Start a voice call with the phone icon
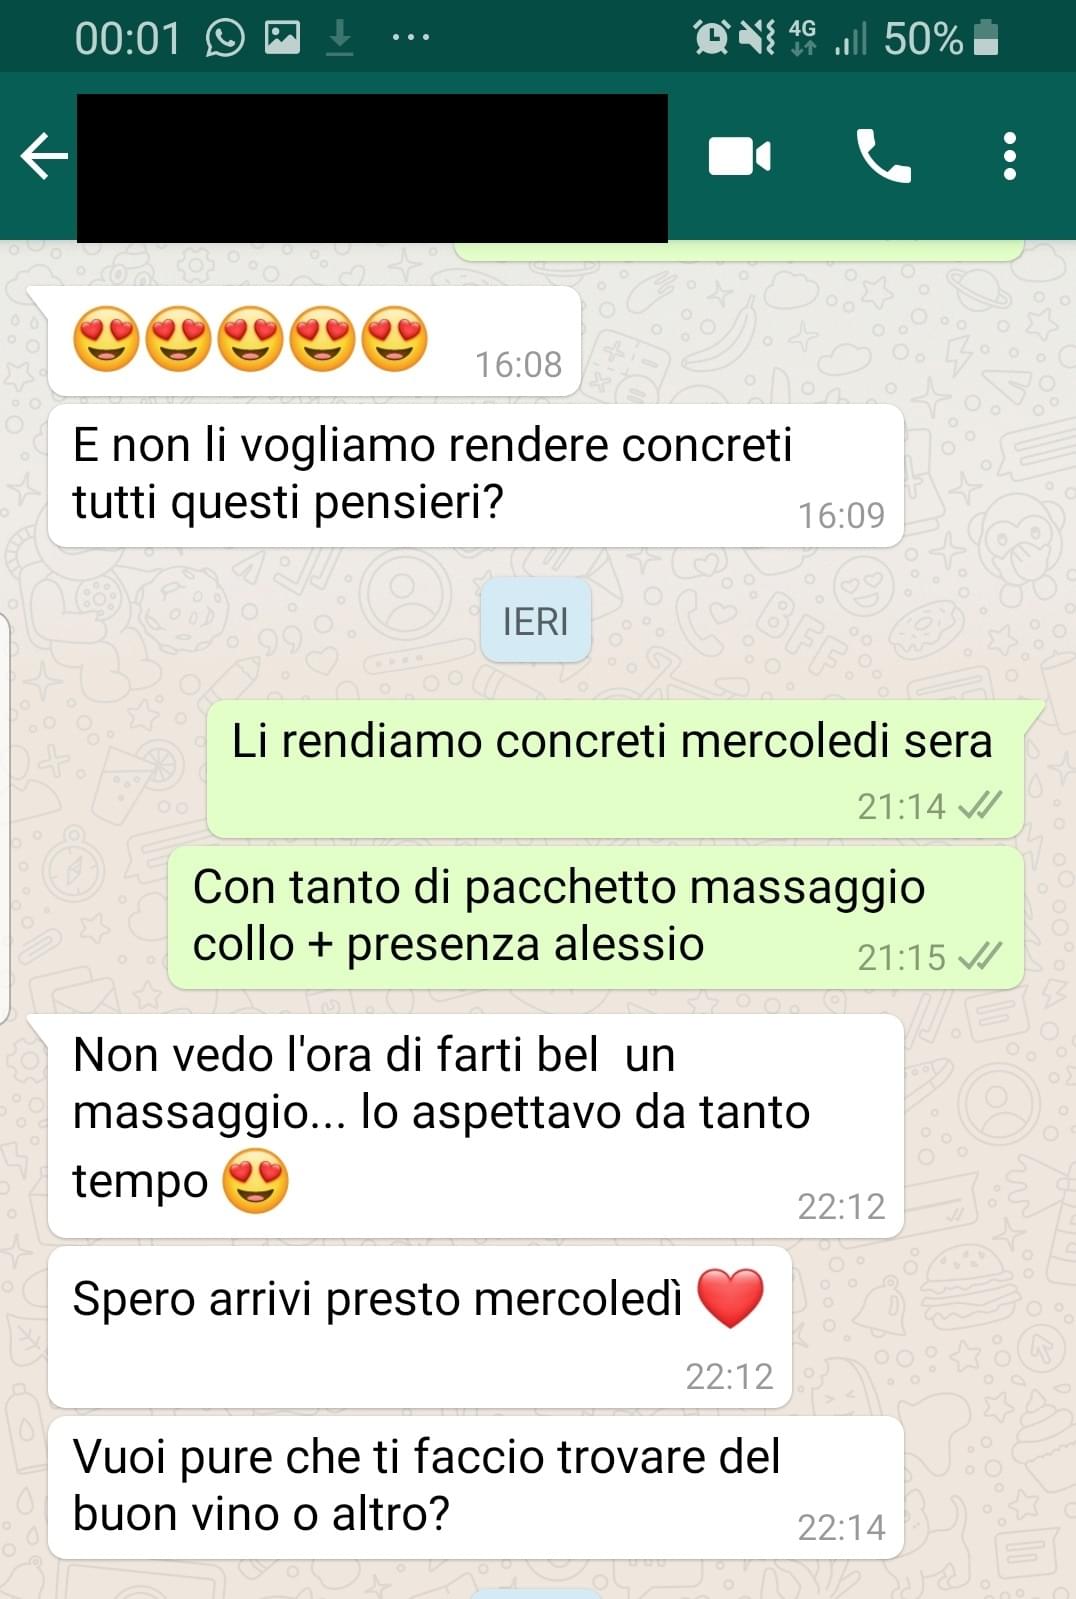This screenshot has height=1599, width=1076. (883, 156)
